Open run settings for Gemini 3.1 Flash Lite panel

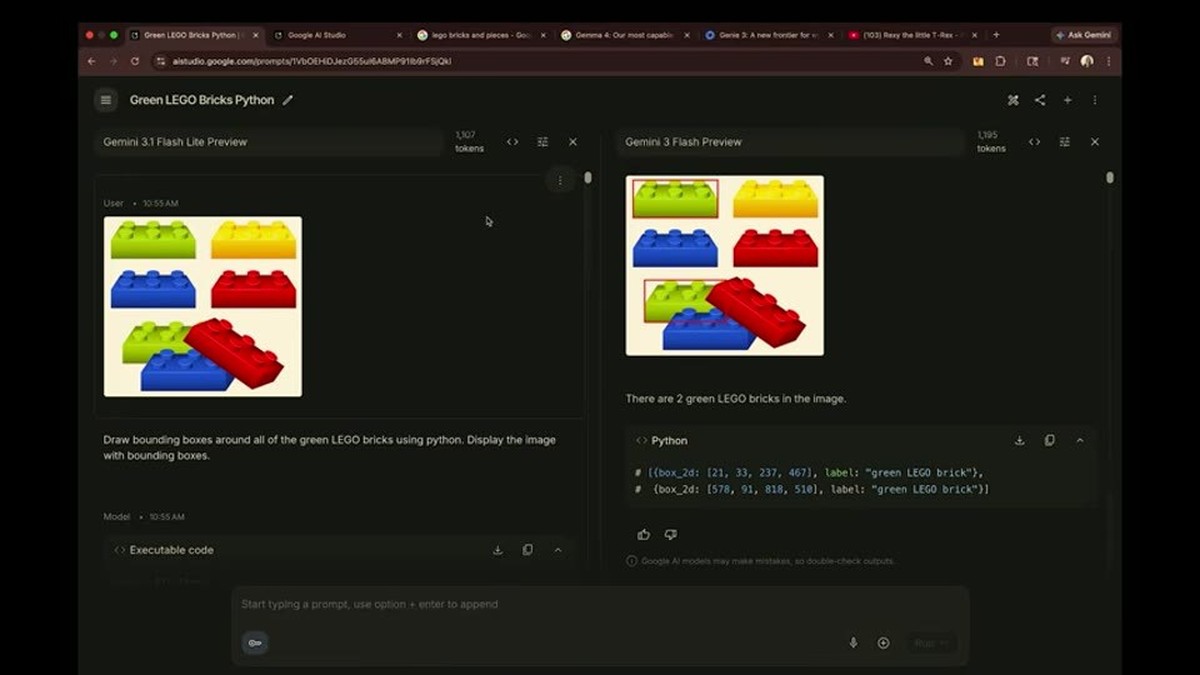point(543,142)
